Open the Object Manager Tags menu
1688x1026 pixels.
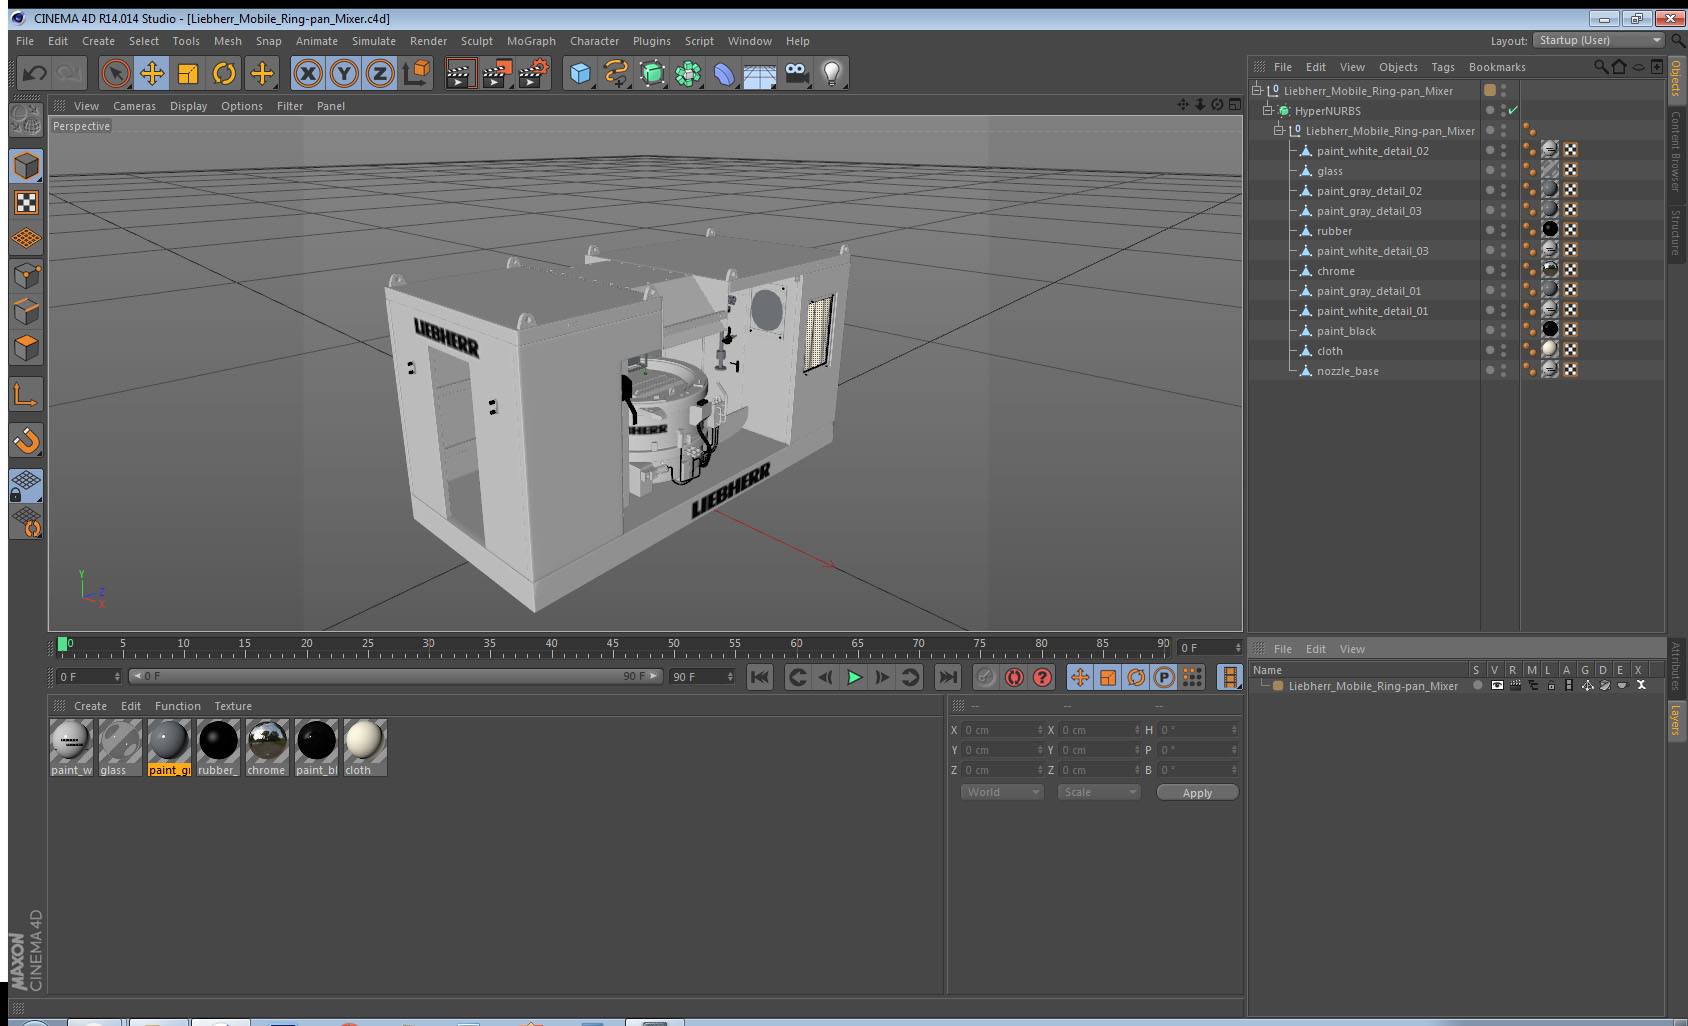click(1443, 67)
